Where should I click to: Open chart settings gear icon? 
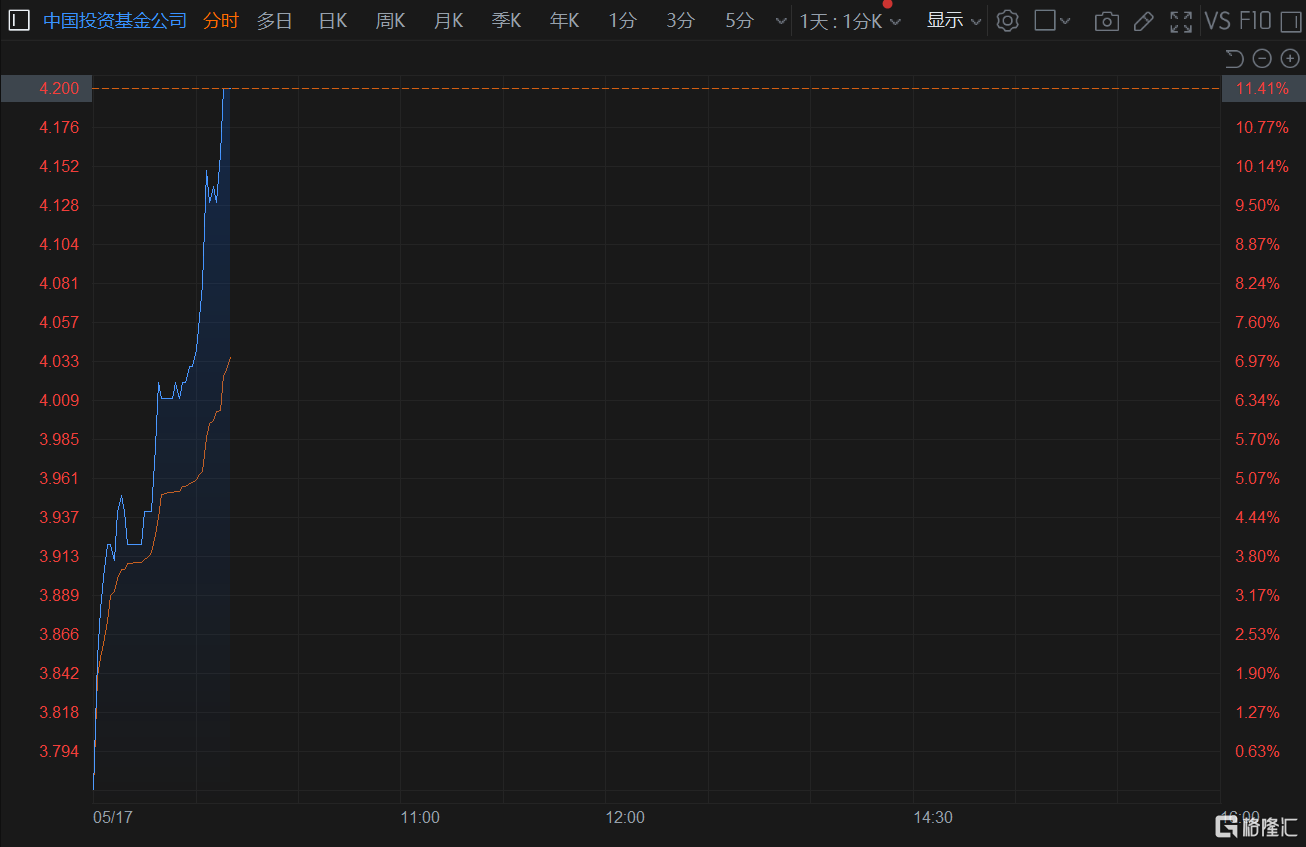(1007, 21)
